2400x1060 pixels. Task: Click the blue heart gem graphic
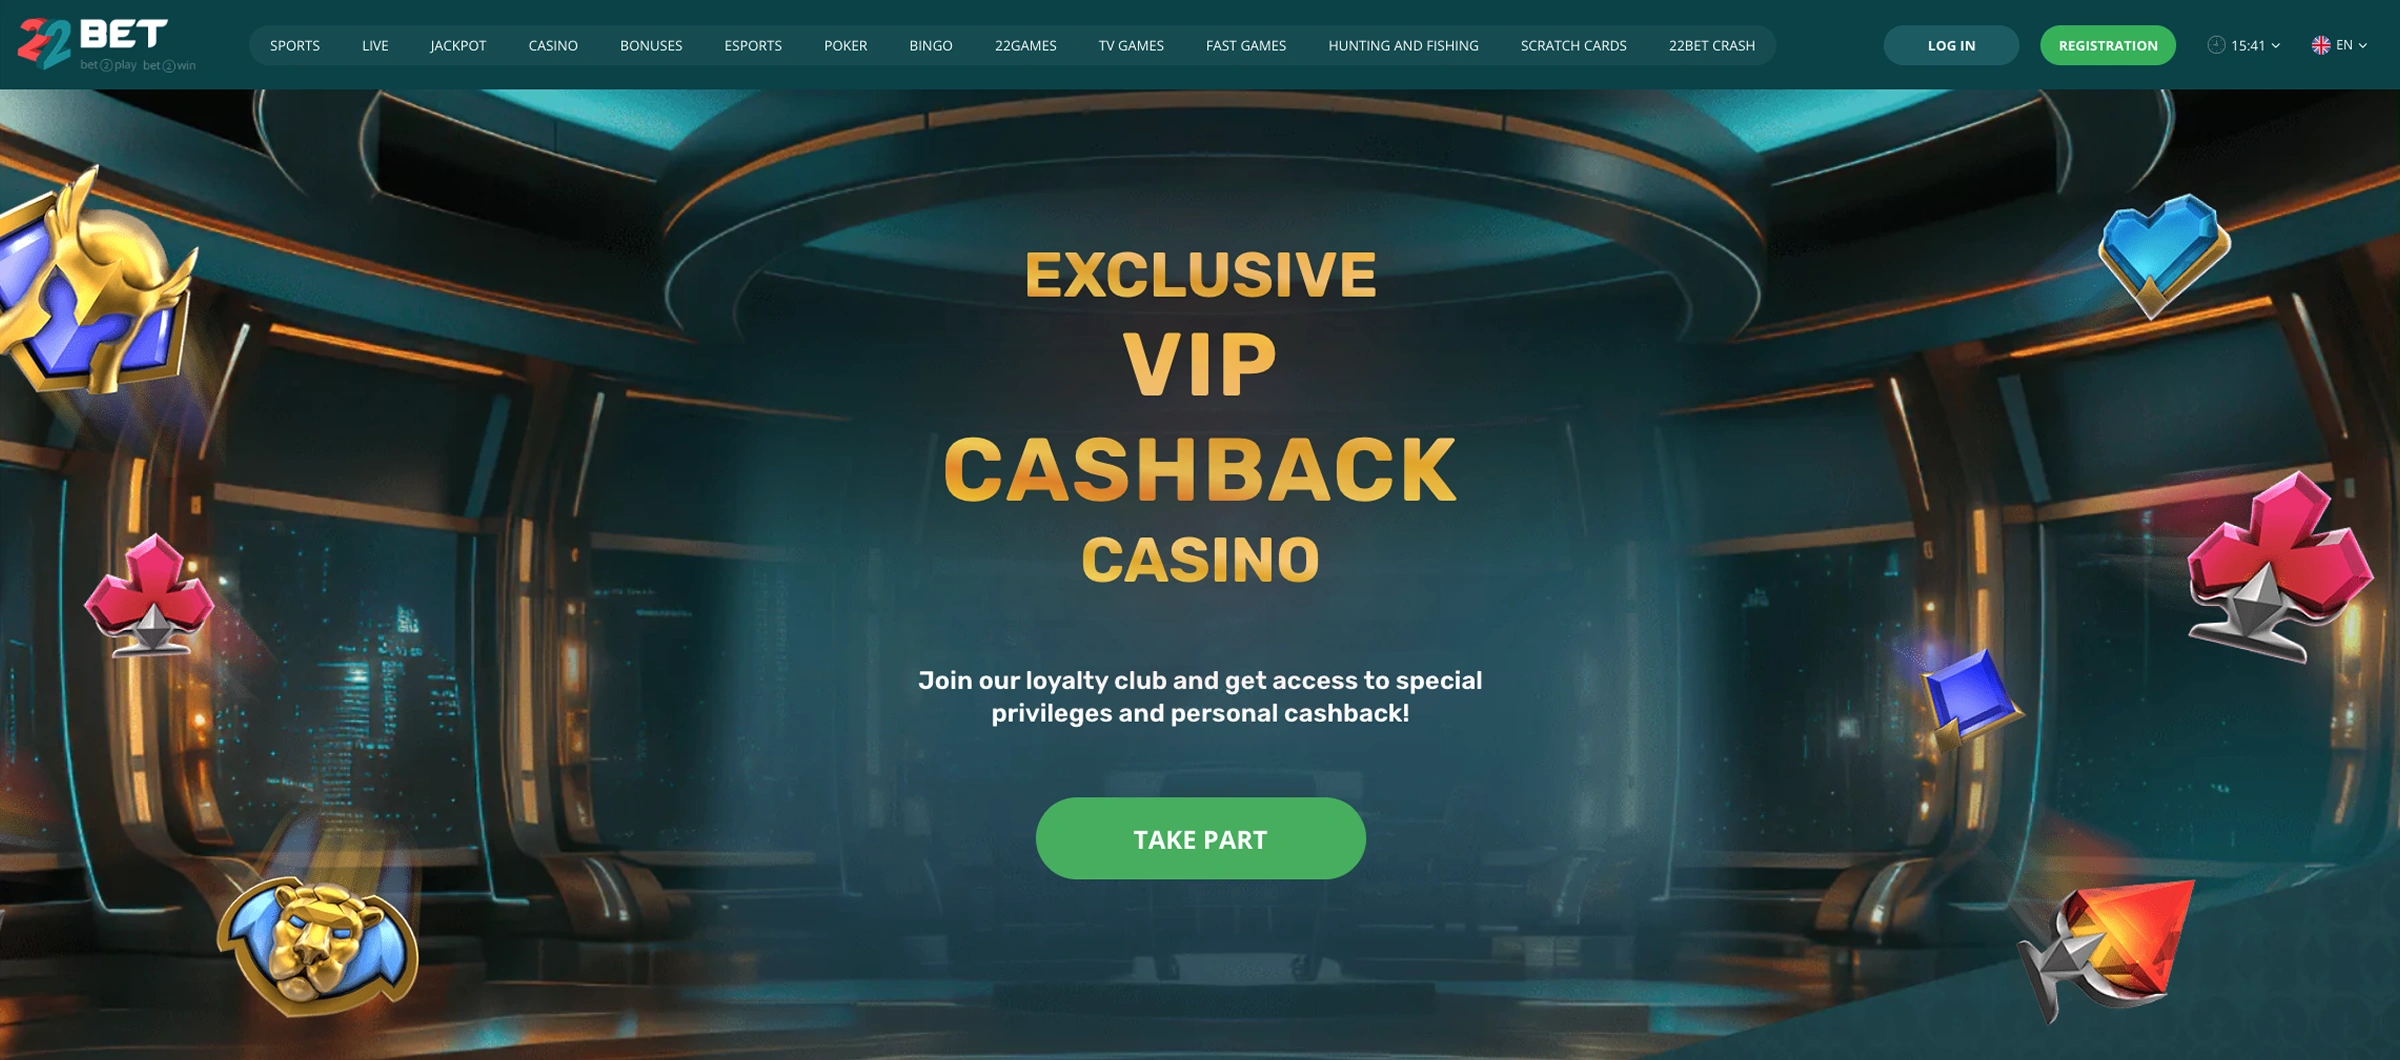pyautogui.click(x=2163, y=254)
